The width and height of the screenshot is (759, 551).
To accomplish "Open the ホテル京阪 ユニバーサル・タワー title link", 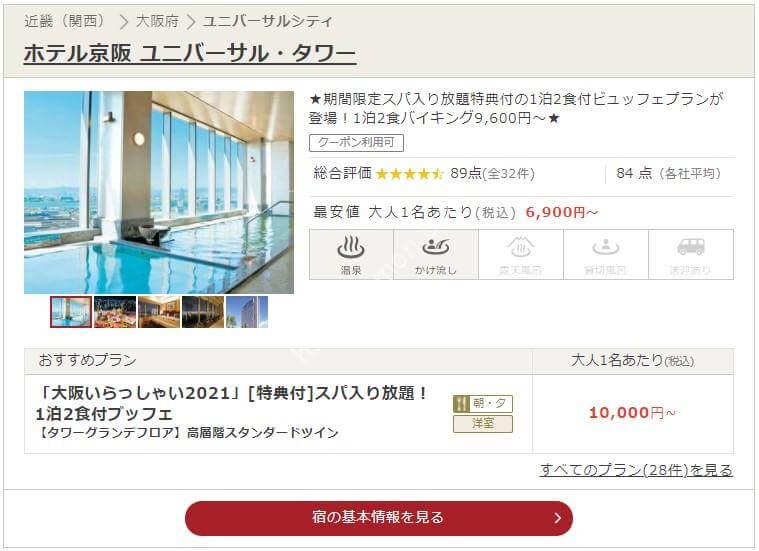I will 190,53.
